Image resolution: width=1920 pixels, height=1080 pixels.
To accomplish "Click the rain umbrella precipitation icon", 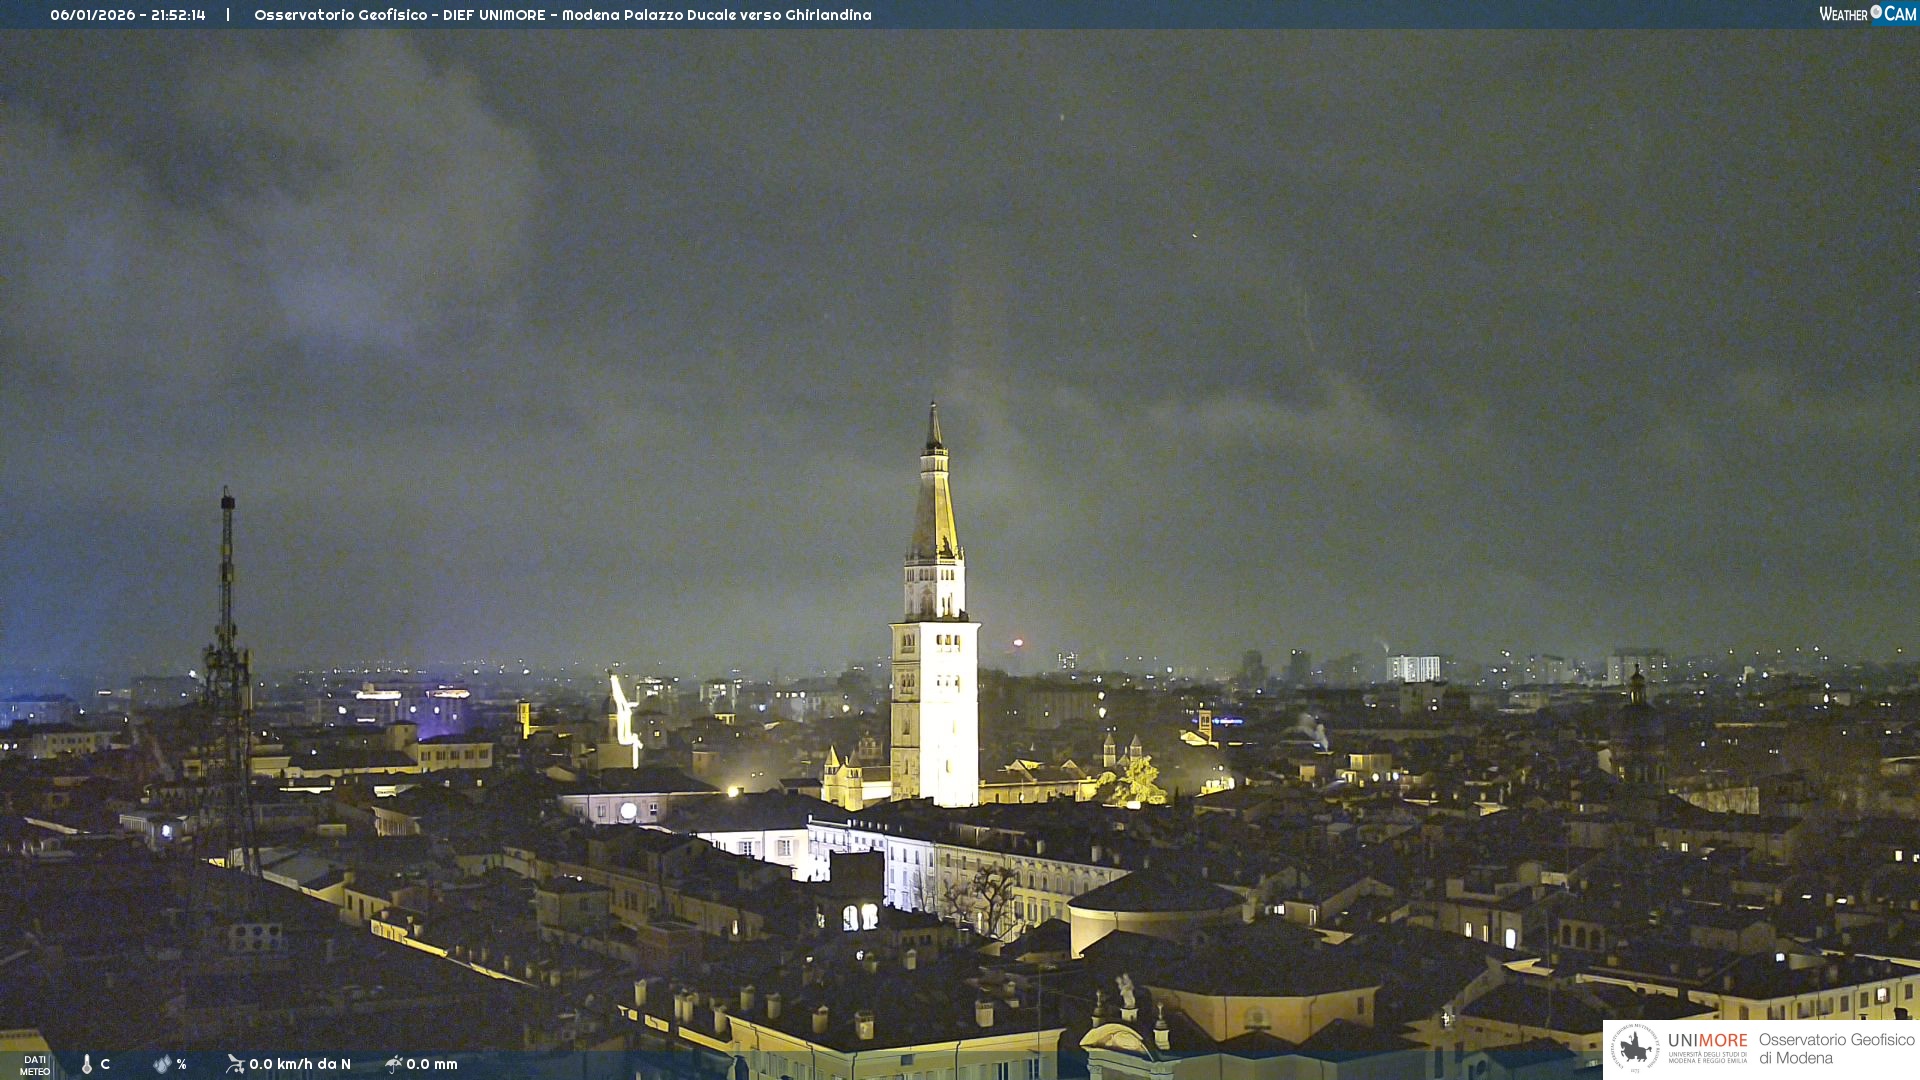I will click(x=394, y=1064).
